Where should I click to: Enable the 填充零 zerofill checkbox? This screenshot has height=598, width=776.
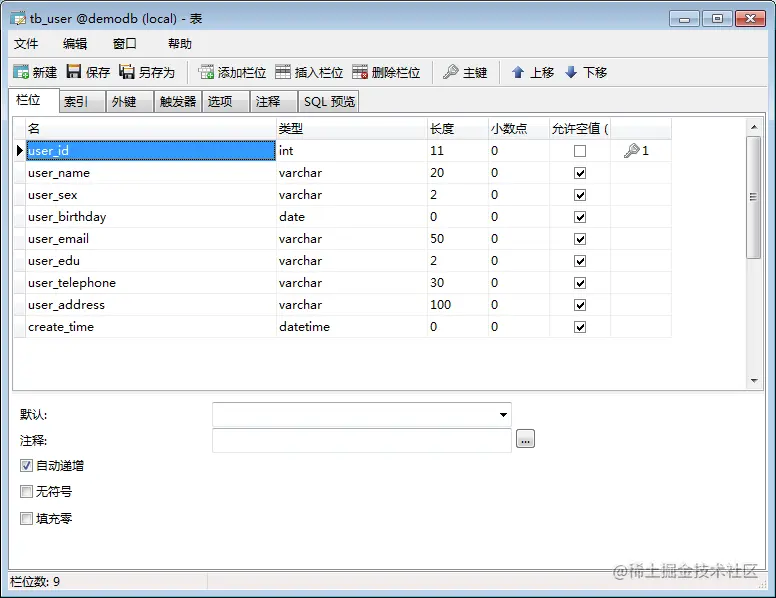[26, 518]
